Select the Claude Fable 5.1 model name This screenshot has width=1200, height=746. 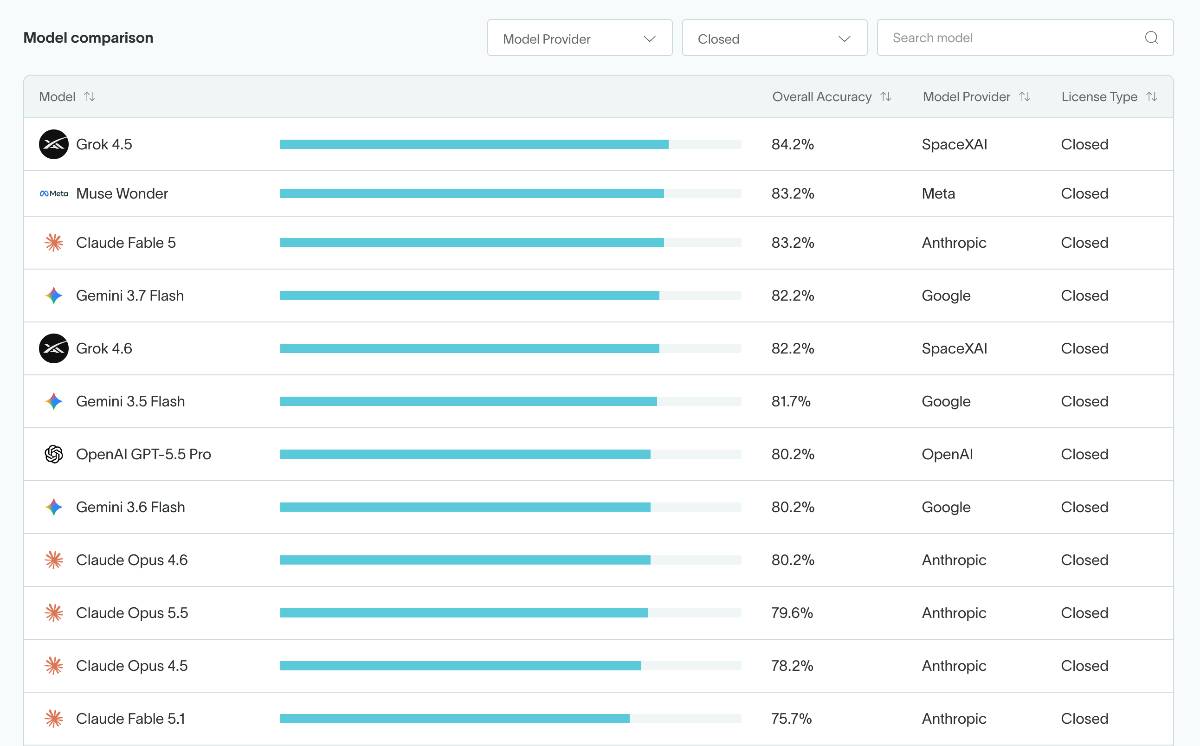coord(130,719)
